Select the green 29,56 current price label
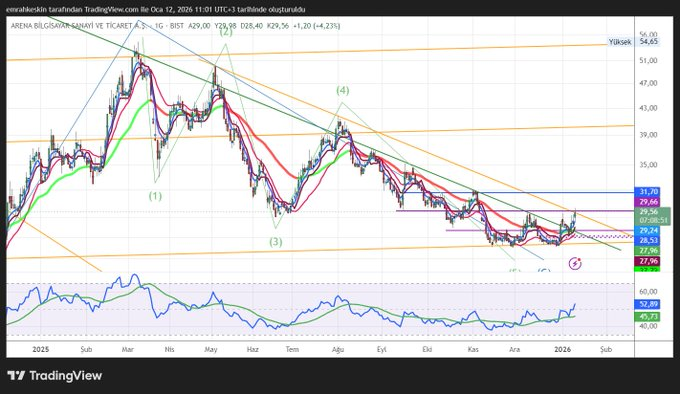The image size is (680, 394). pyautogui.click(x=648, y=212)
